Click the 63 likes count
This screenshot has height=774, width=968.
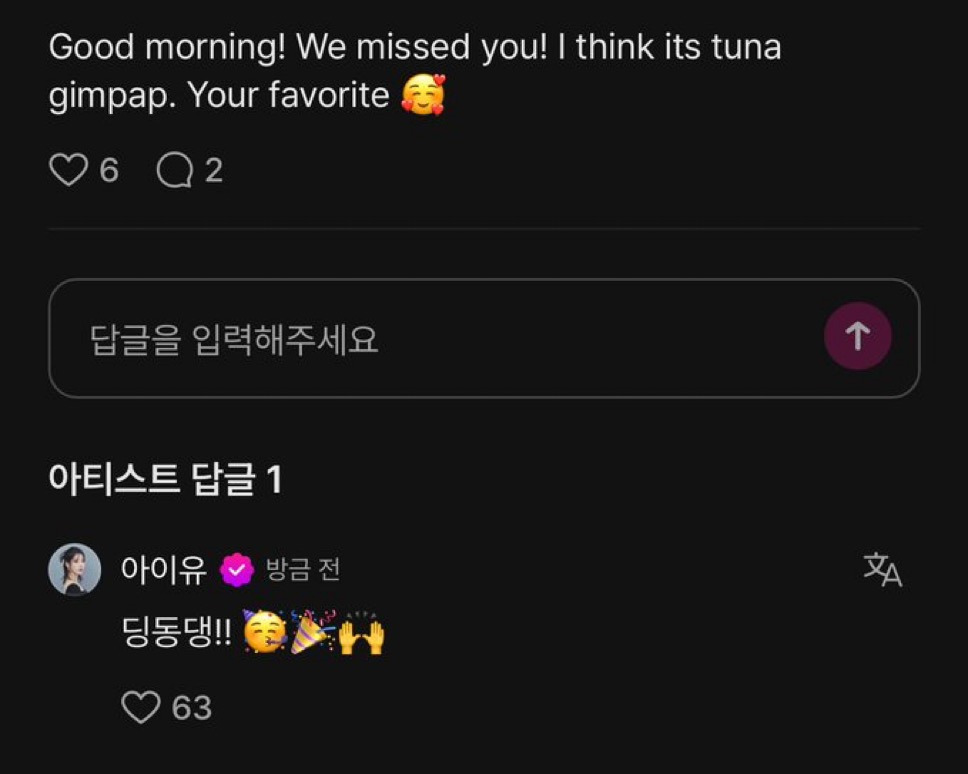(x=192, y=708)
